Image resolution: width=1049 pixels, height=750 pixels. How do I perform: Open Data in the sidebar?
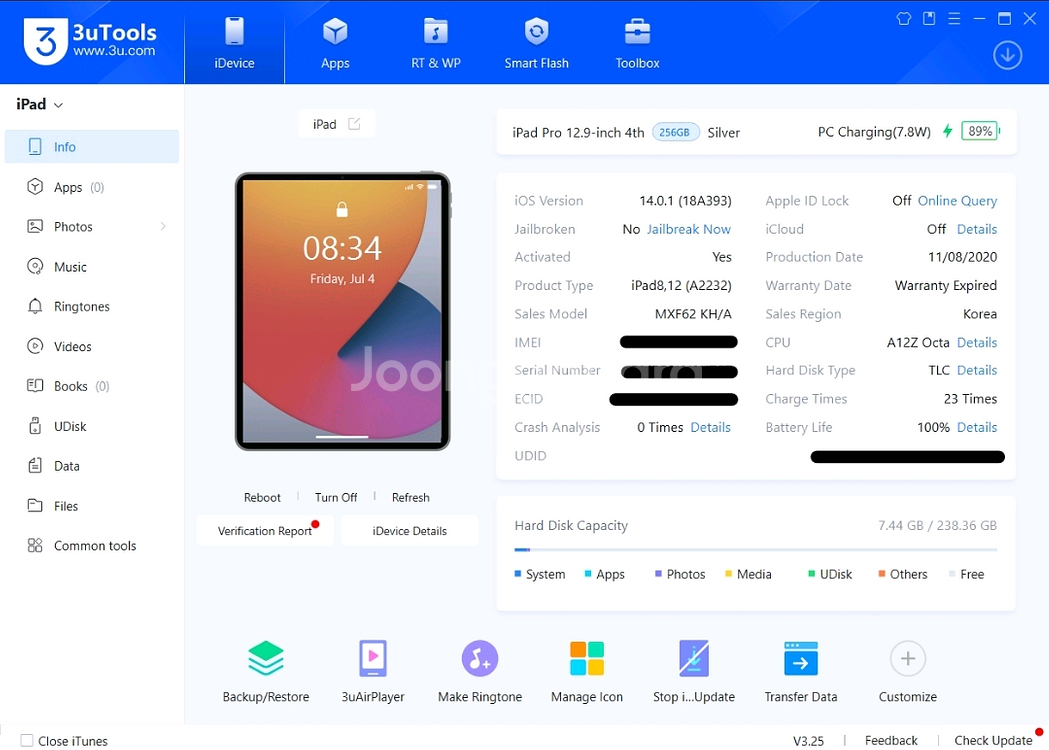click(92, 466)
